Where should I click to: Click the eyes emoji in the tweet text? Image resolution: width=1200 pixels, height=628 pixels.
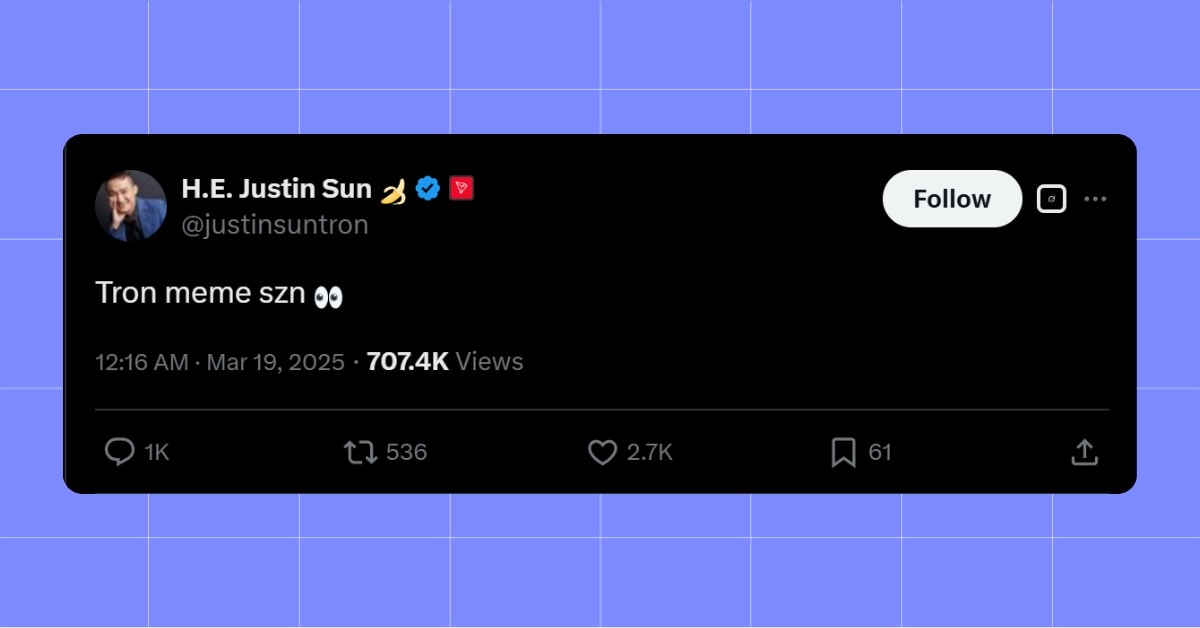(330, 293)
